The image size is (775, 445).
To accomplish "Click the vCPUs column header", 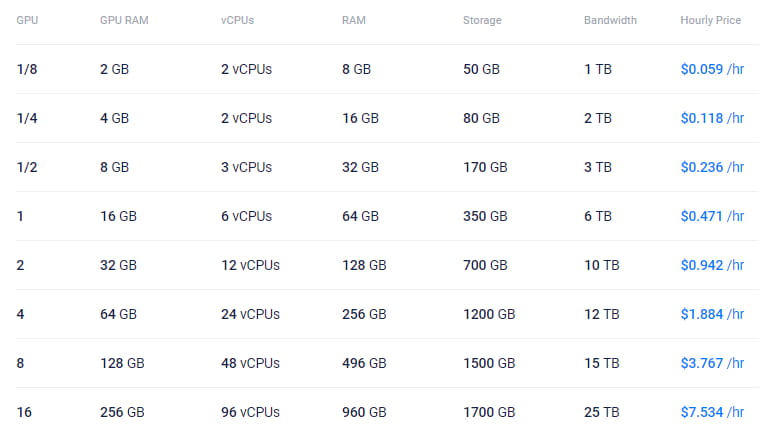I will pos(237,20).
